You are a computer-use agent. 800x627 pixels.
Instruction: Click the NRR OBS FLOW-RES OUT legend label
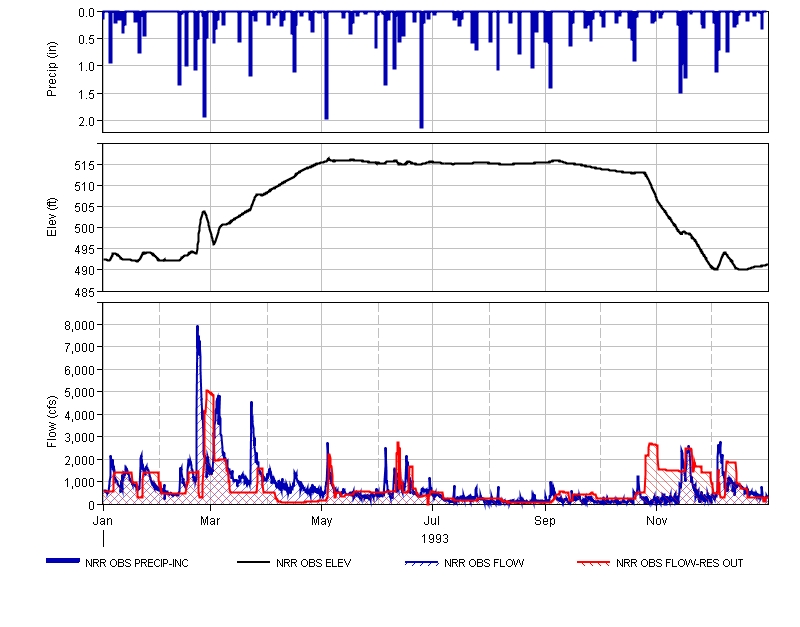pyautogui.click(x=679, y=563)
